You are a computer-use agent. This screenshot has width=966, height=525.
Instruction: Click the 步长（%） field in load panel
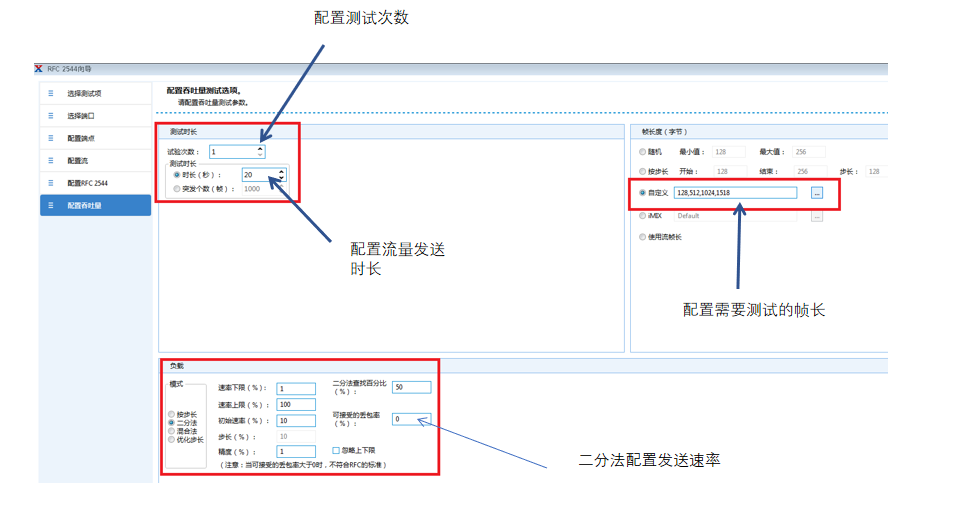(x=296, y=436)
